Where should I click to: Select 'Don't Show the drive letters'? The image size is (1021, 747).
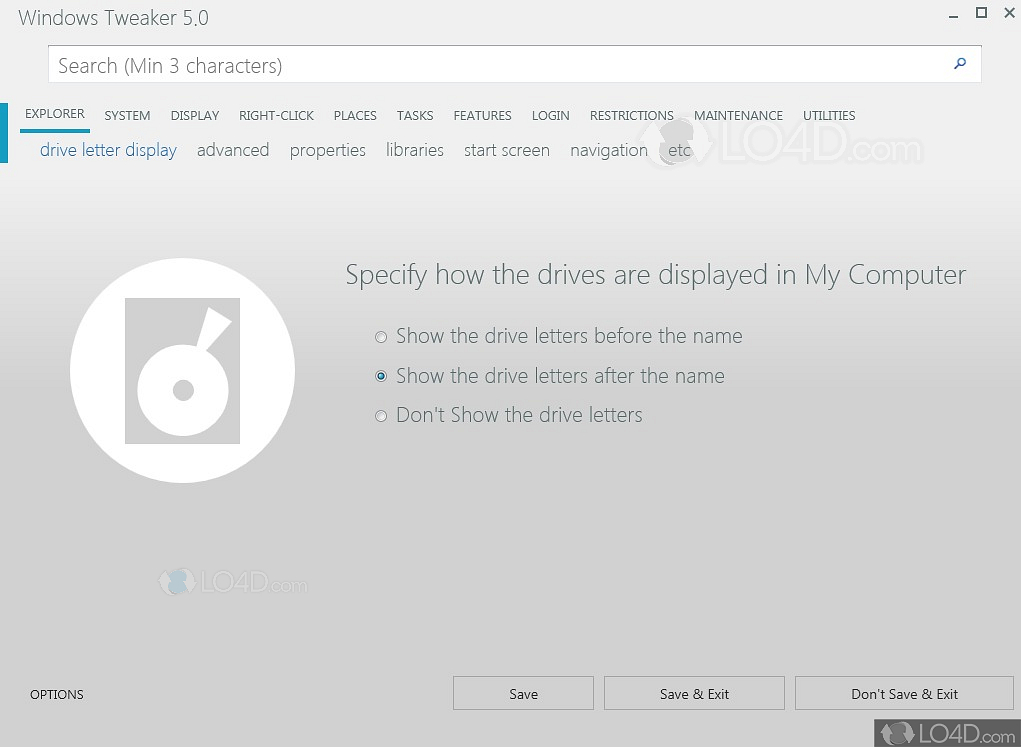point(381,415)
